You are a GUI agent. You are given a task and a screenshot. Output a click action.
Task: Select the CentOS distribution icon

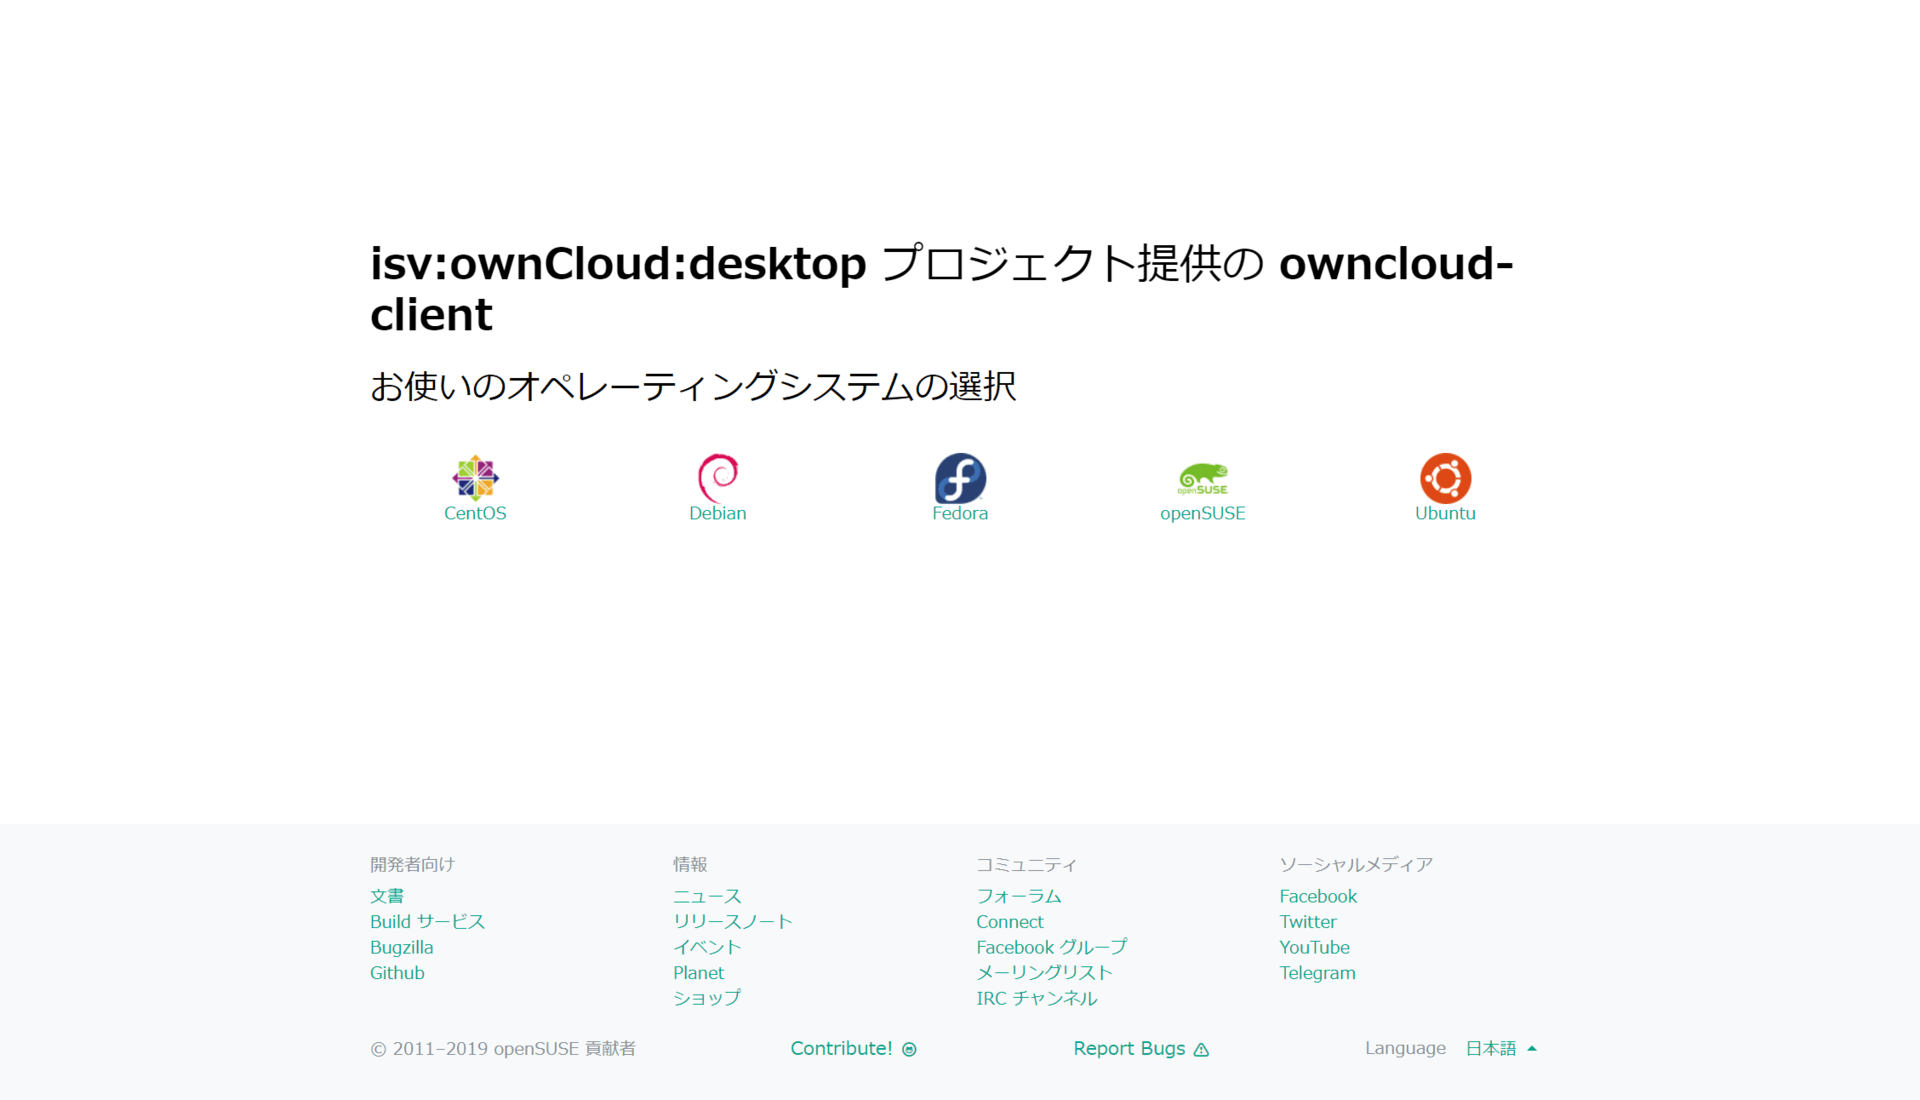click(x=475, y=477)
